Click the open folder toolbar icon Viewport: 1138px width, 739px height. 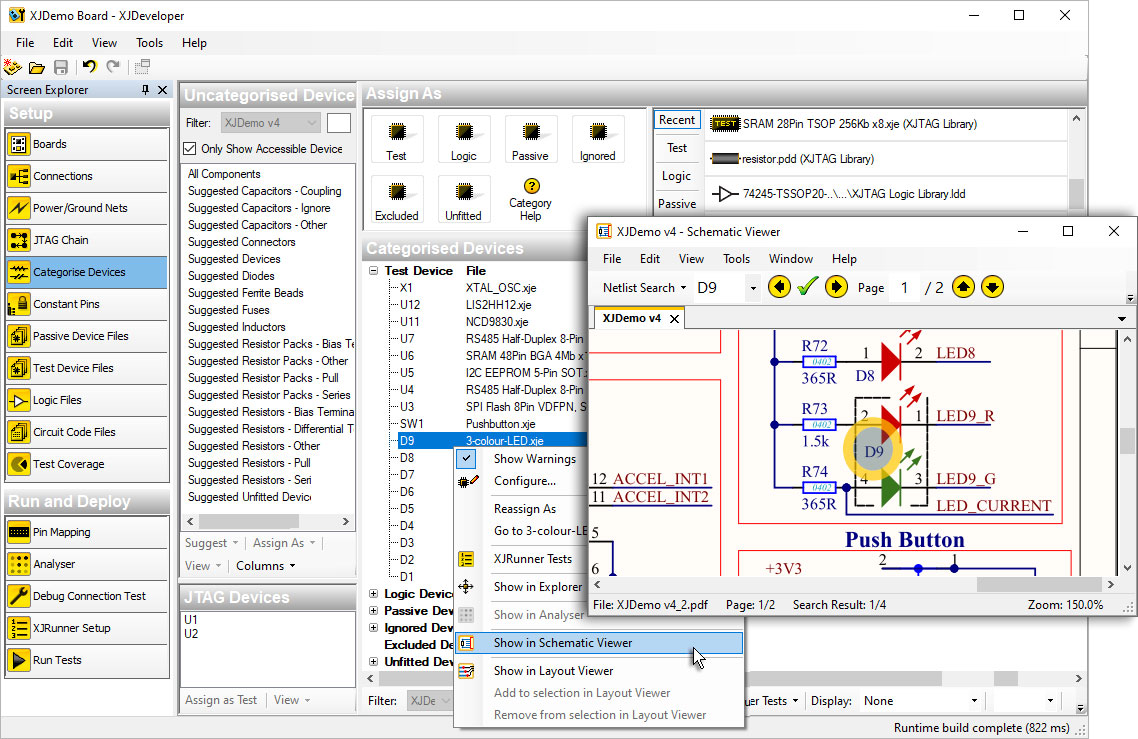pyautogui.click(x=36, y=68)
